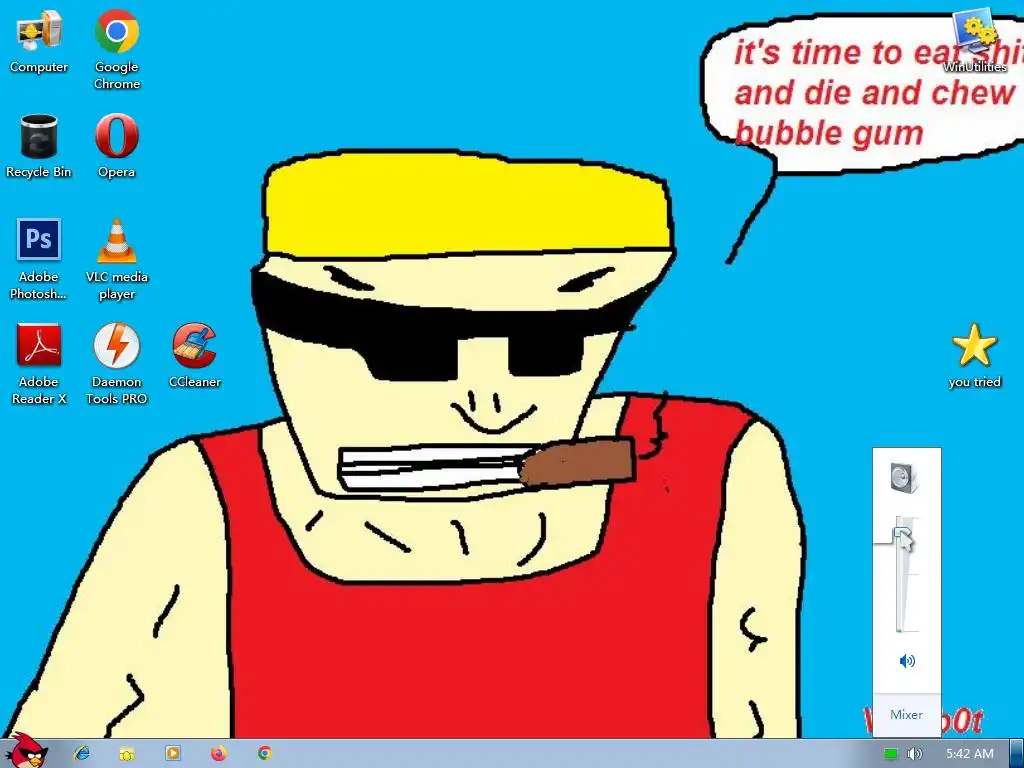The image size is (1024, 768).
Task: Open the folder icon in taskbar
Action: (127, 754)
